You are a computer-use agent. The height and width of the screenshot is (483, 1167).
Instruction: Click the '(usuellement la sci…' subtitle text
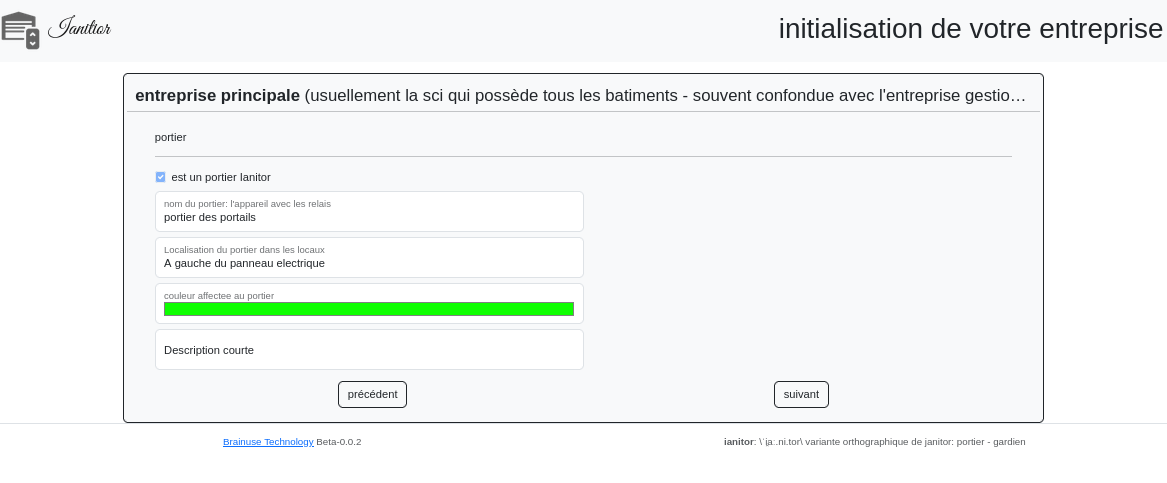pos(665,96)
